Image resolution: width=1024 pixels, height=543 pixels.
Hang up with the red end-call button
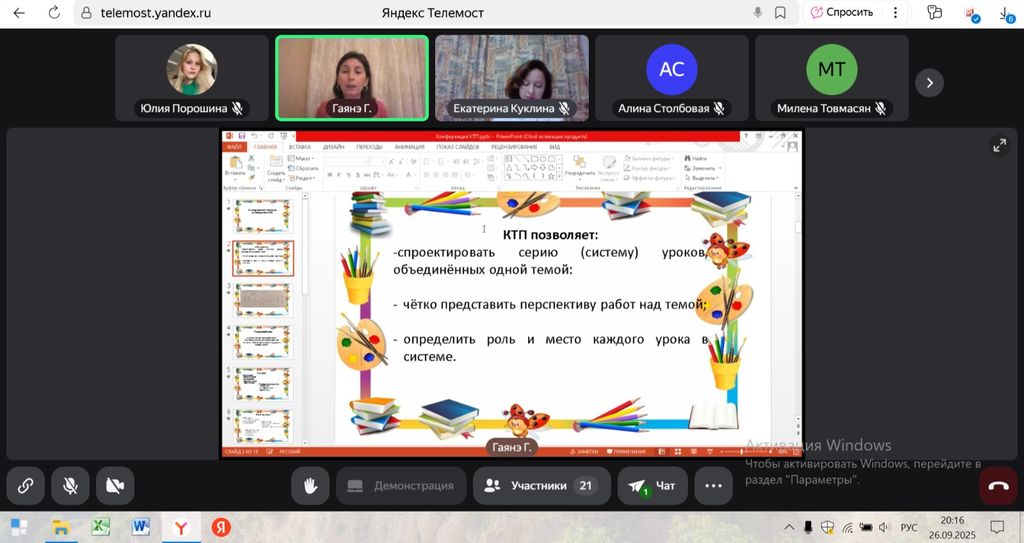(997, 486)
